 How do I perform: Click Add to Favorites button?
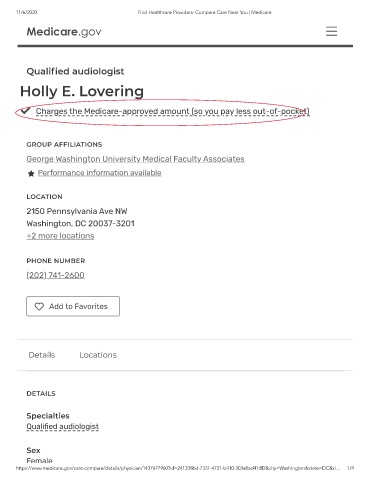(73, 306)
